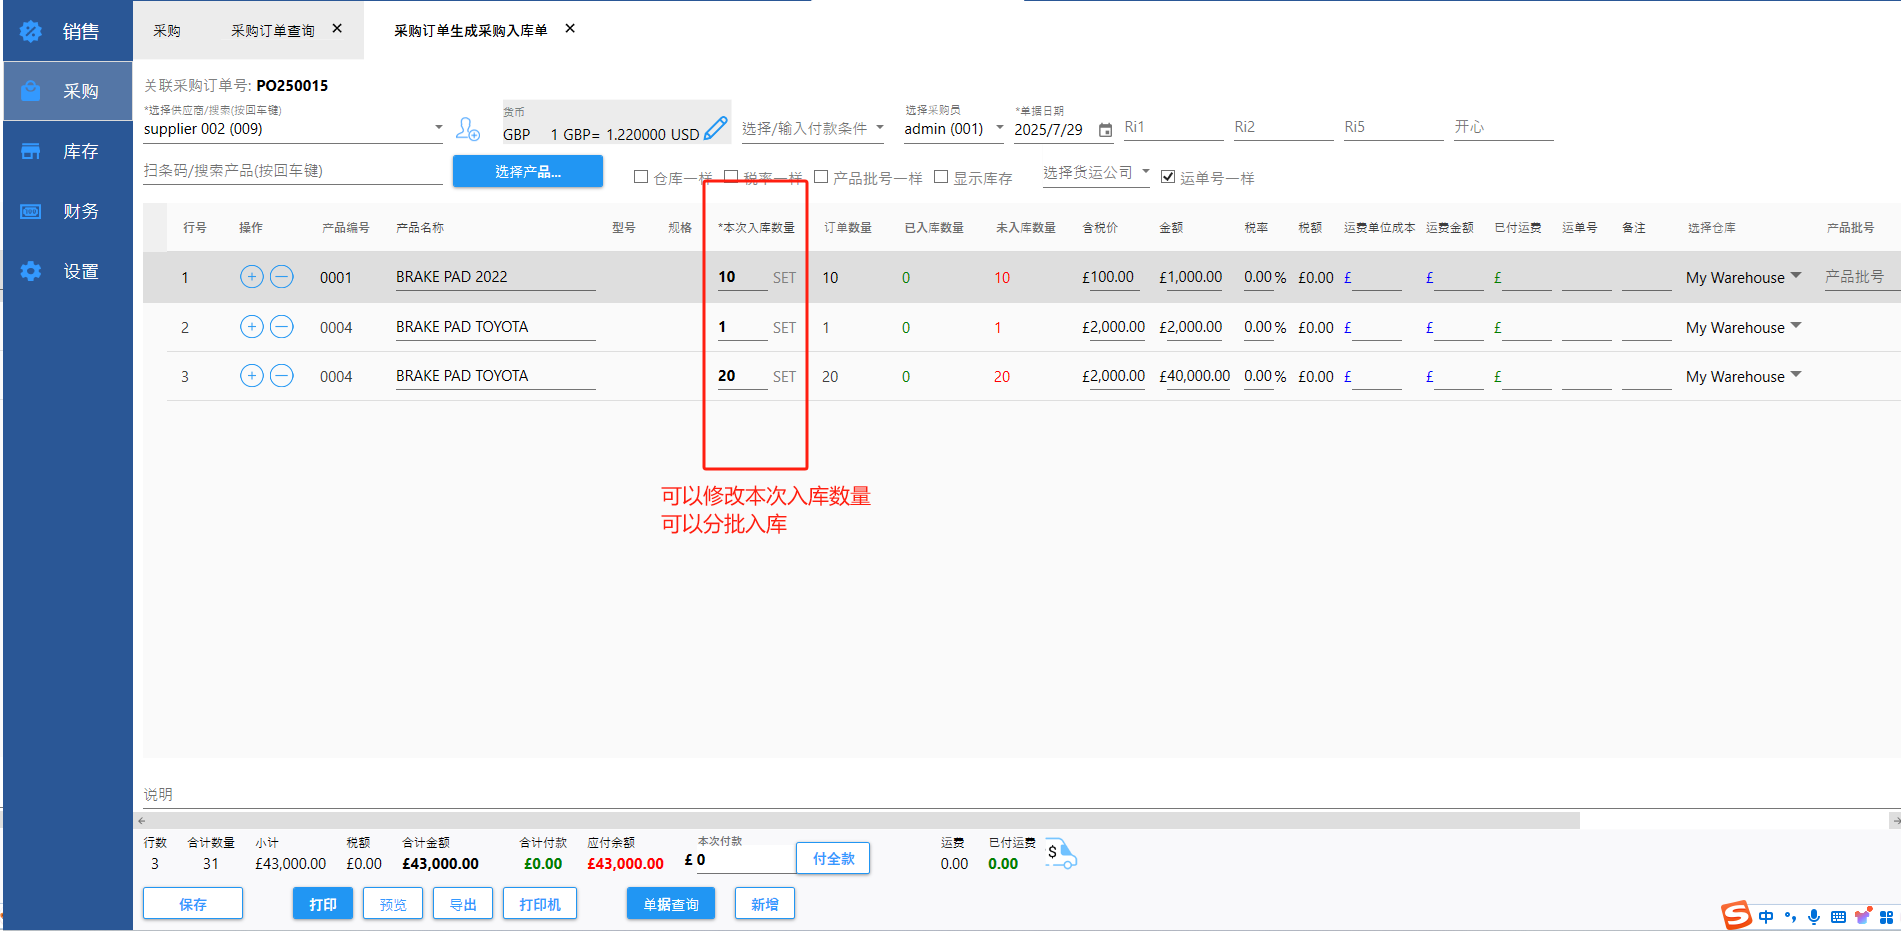Expand the supplier 002 dropdown
Viewport: 1901px width, 931px height.
[438, 128]
